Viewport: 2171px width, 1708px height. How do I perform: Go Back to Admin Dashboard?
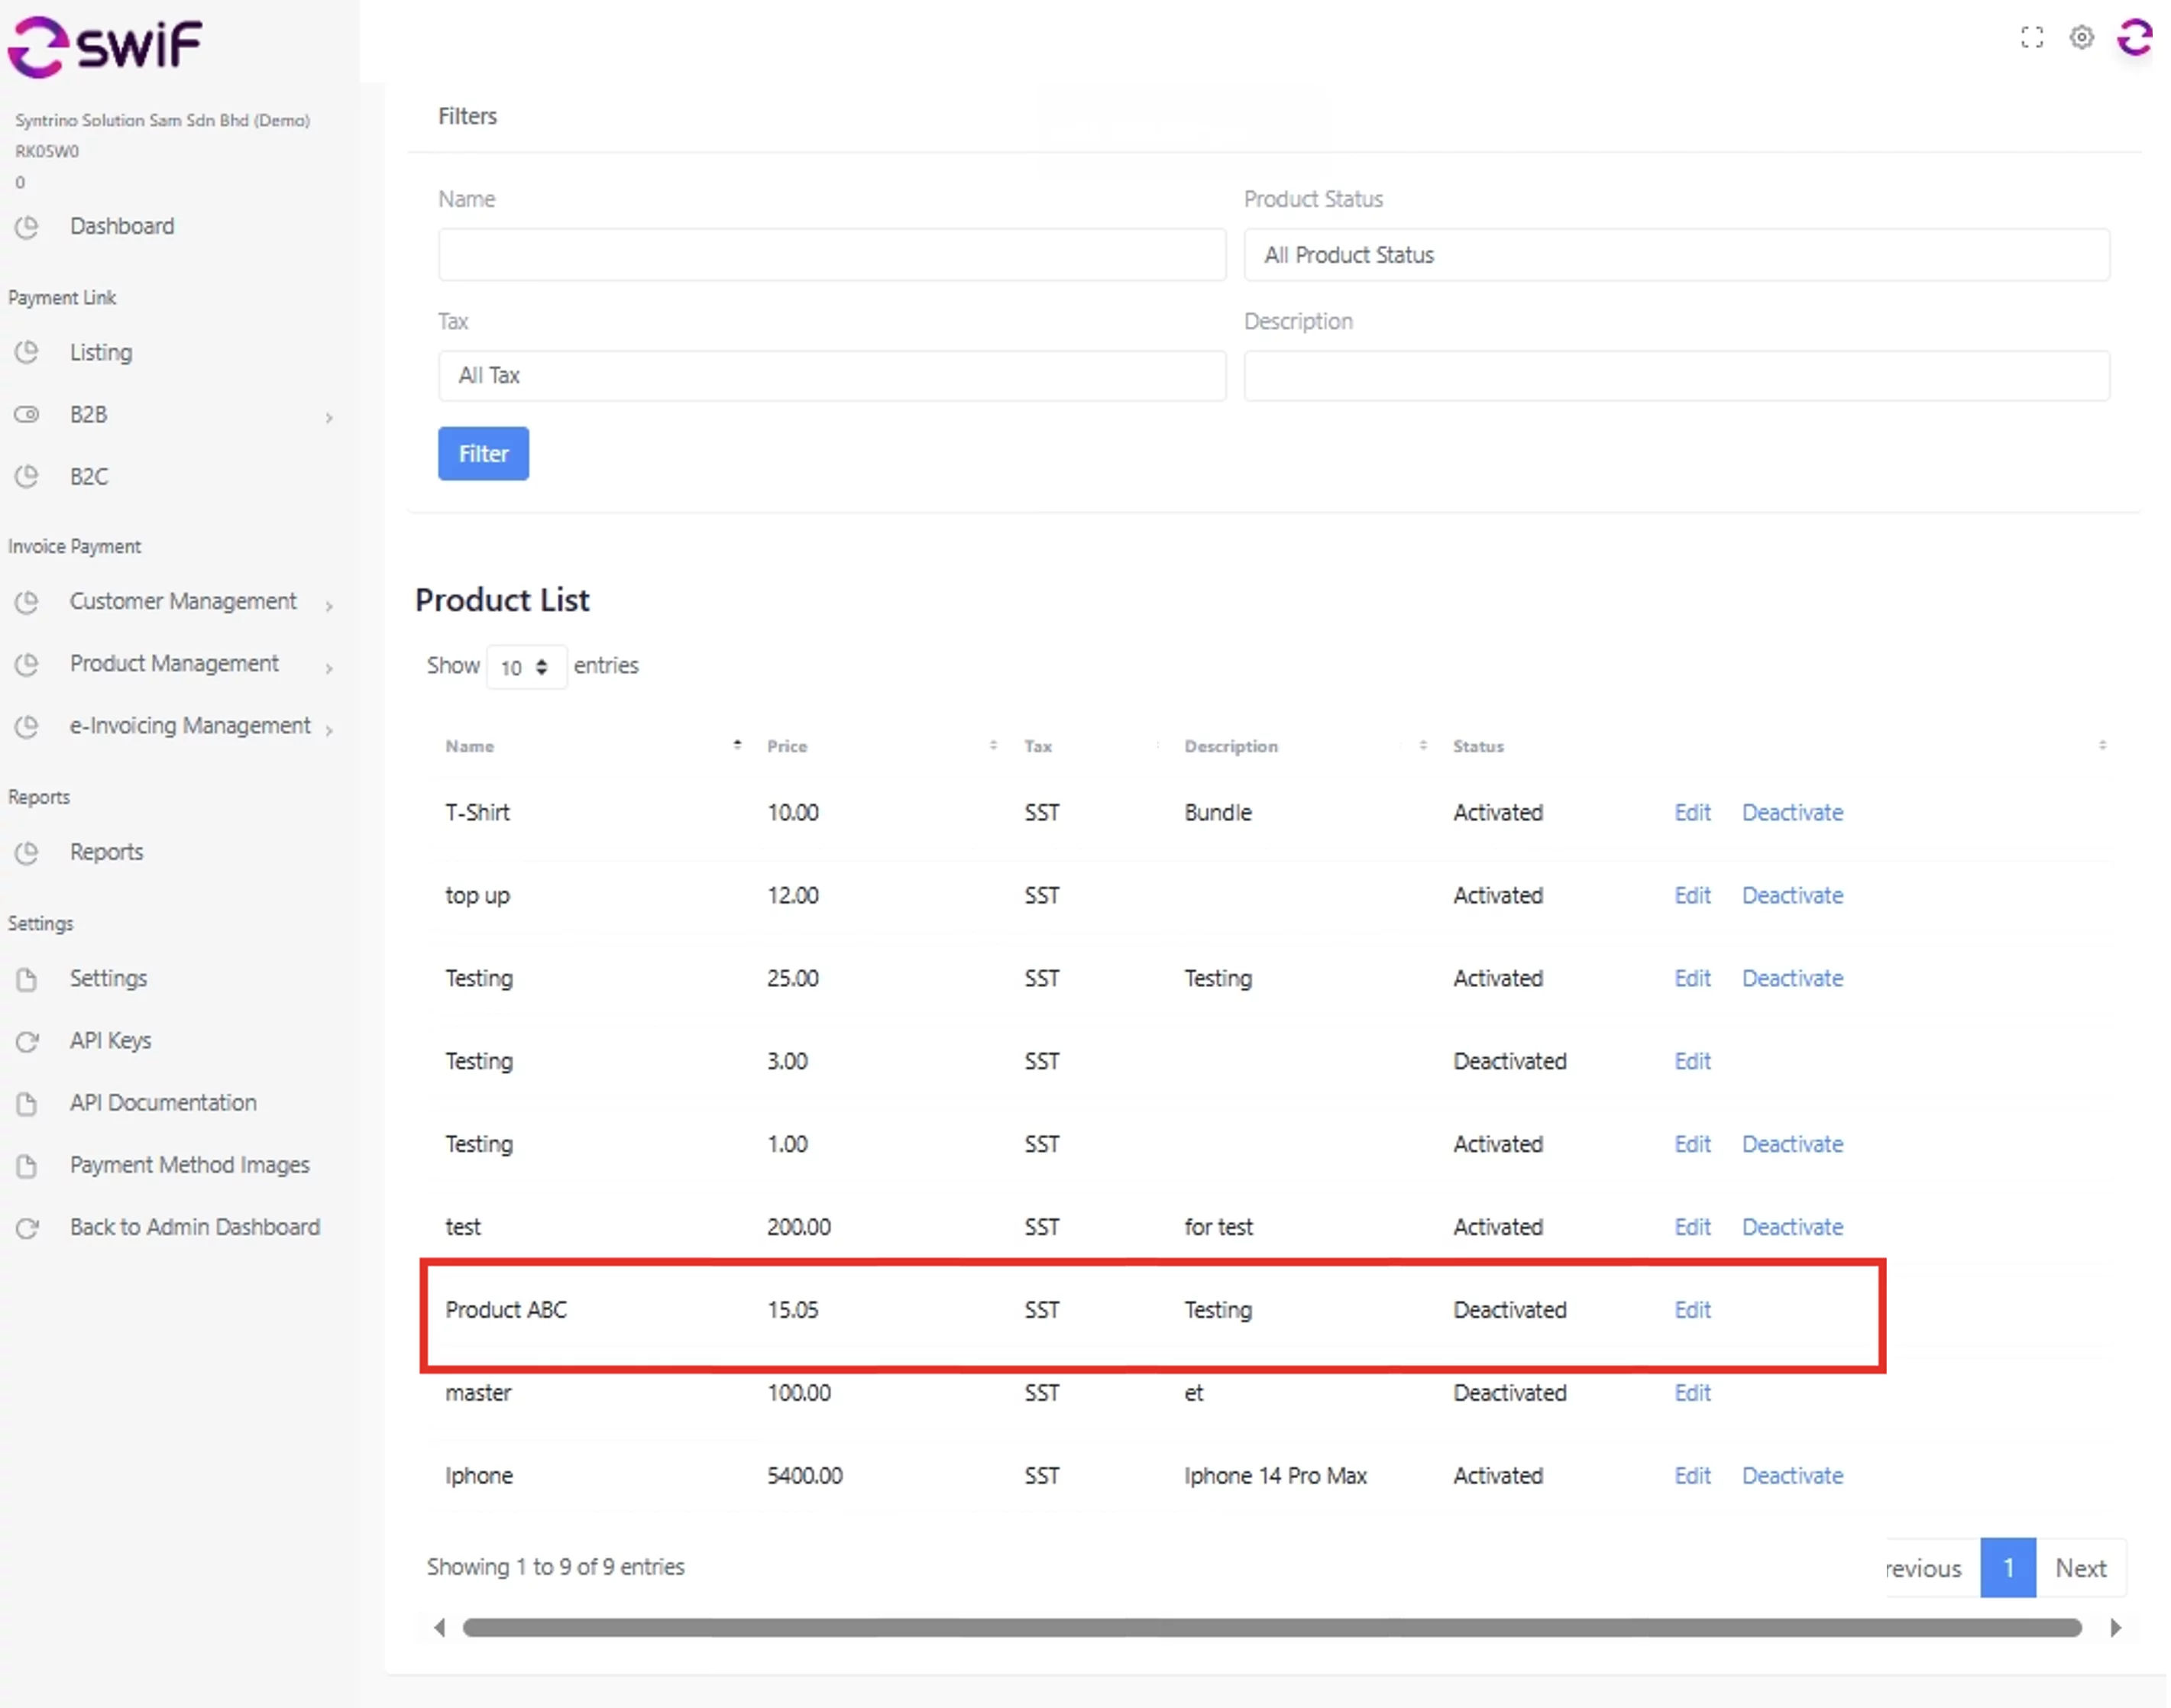194,1227
